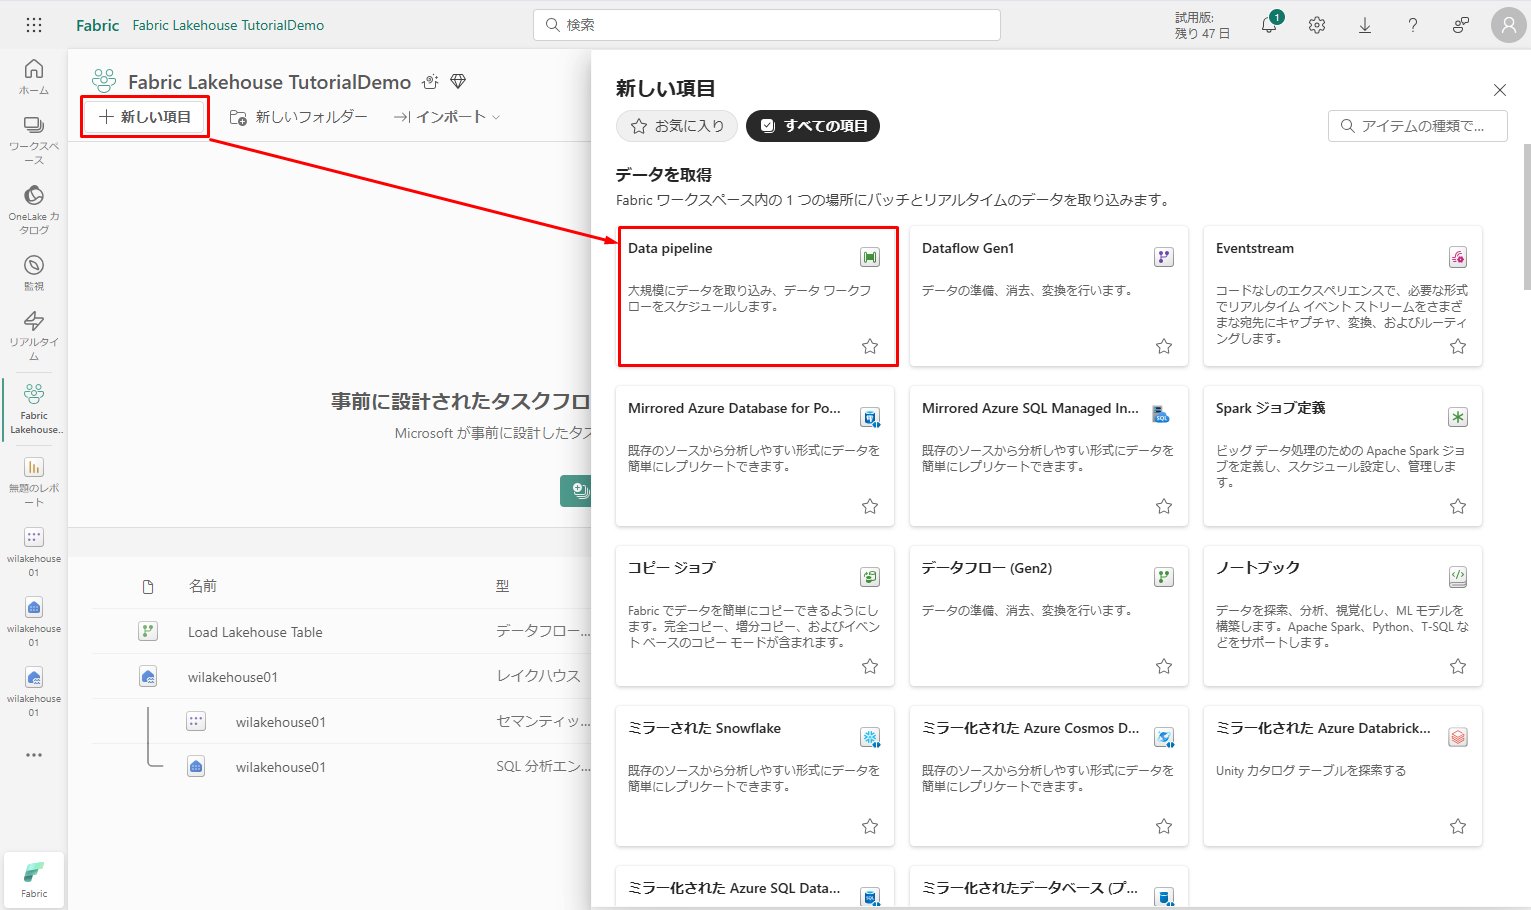Viewport: 1531px width, 910px height.
Task: Click the item type filter search box
Action: click(x=1418, y=126)
